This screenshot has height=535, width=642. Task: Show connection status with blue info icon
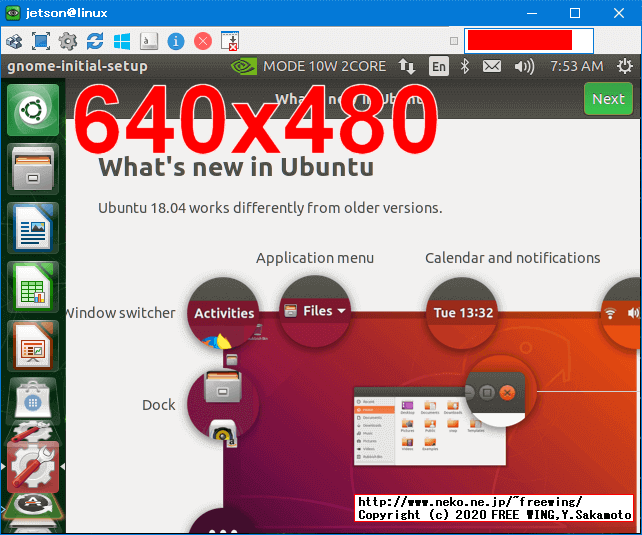tap(176, 41)
